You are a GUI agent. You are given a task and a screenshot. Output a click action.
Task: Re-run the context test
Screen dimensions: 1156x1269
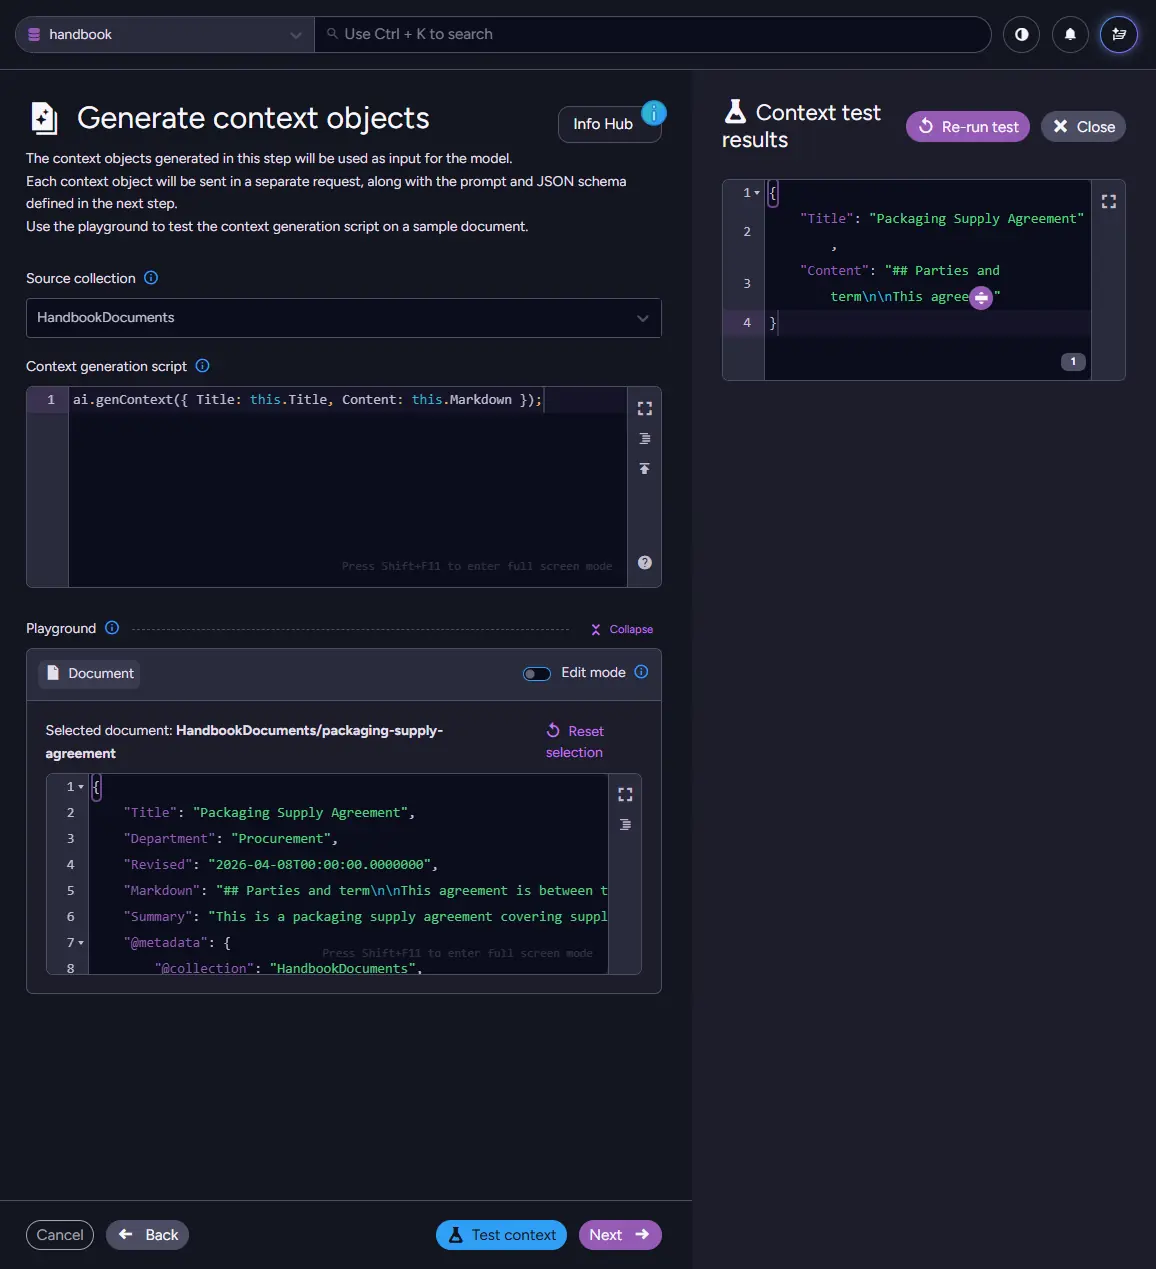pyautogui.click(x=968, y=127)
